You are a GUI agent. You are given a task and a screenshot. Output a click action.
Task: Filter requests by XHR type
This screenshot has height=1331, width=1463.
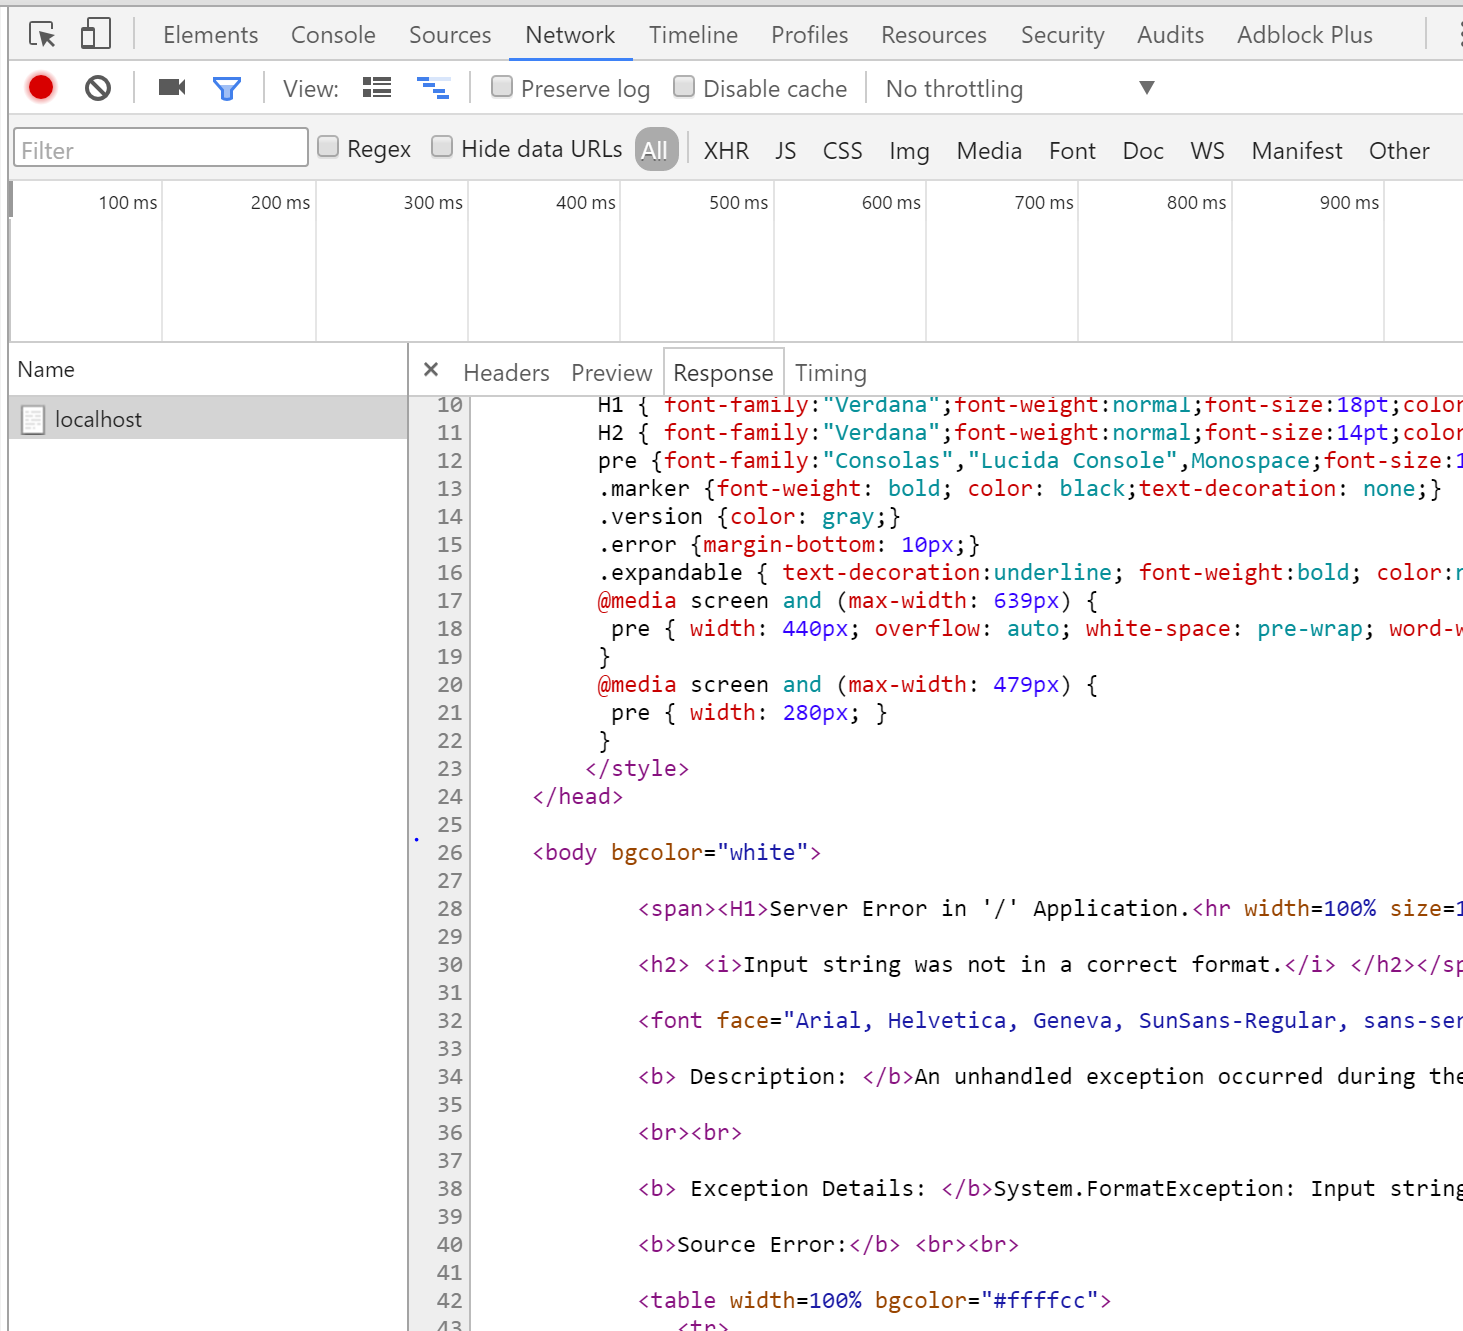pyautogui.click(x=726, y=151)
